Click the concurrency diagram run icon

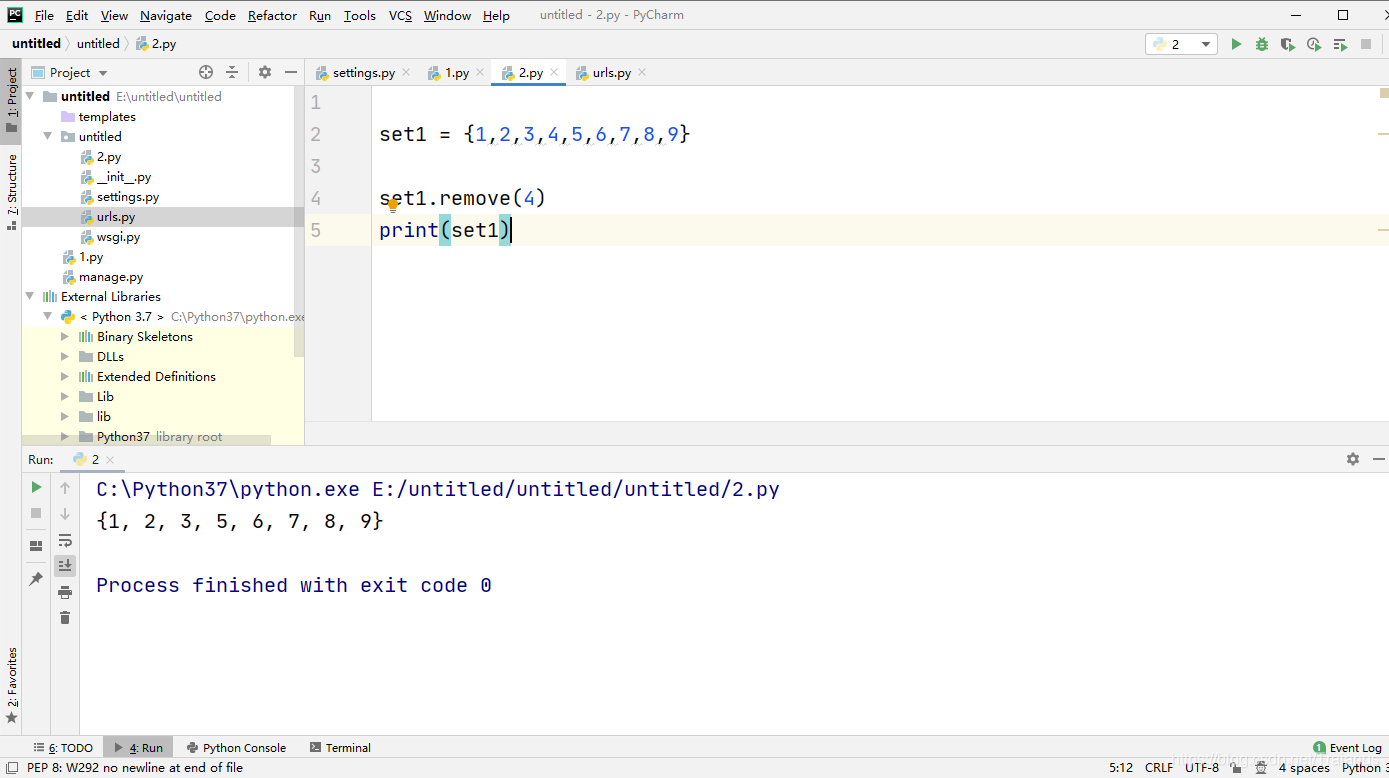tap(1340, 44)
